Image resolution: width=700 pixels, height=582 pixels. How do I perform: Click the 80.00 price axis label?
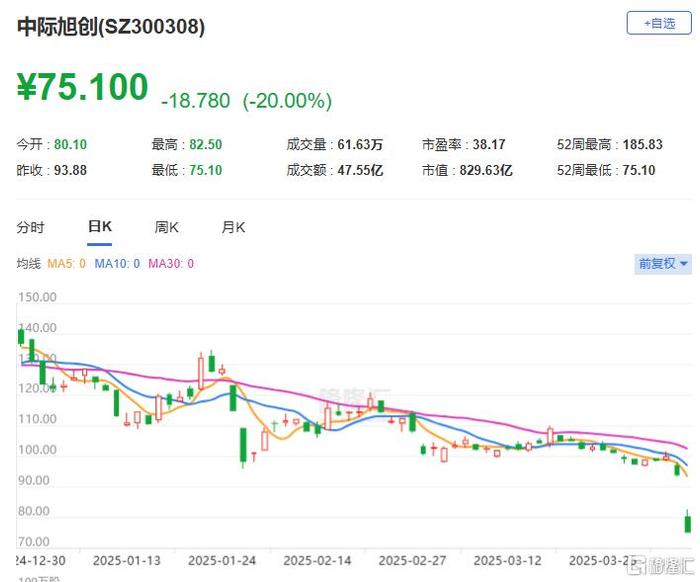[34, 511]
